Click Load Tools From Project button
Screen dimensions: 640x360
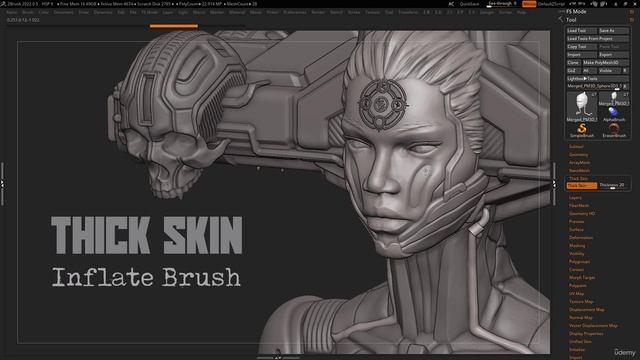coord(598,39)
